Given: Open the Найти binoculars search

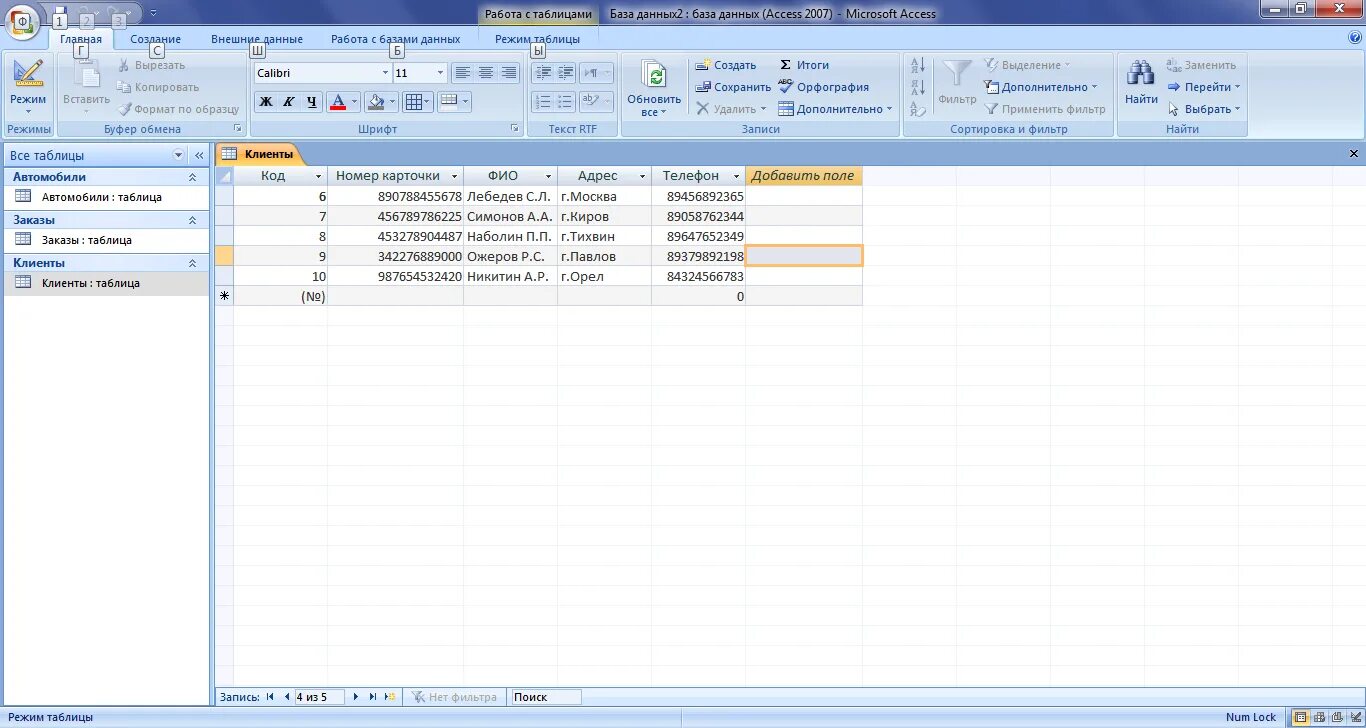Looking at the screenshot, I should 1141,82.
